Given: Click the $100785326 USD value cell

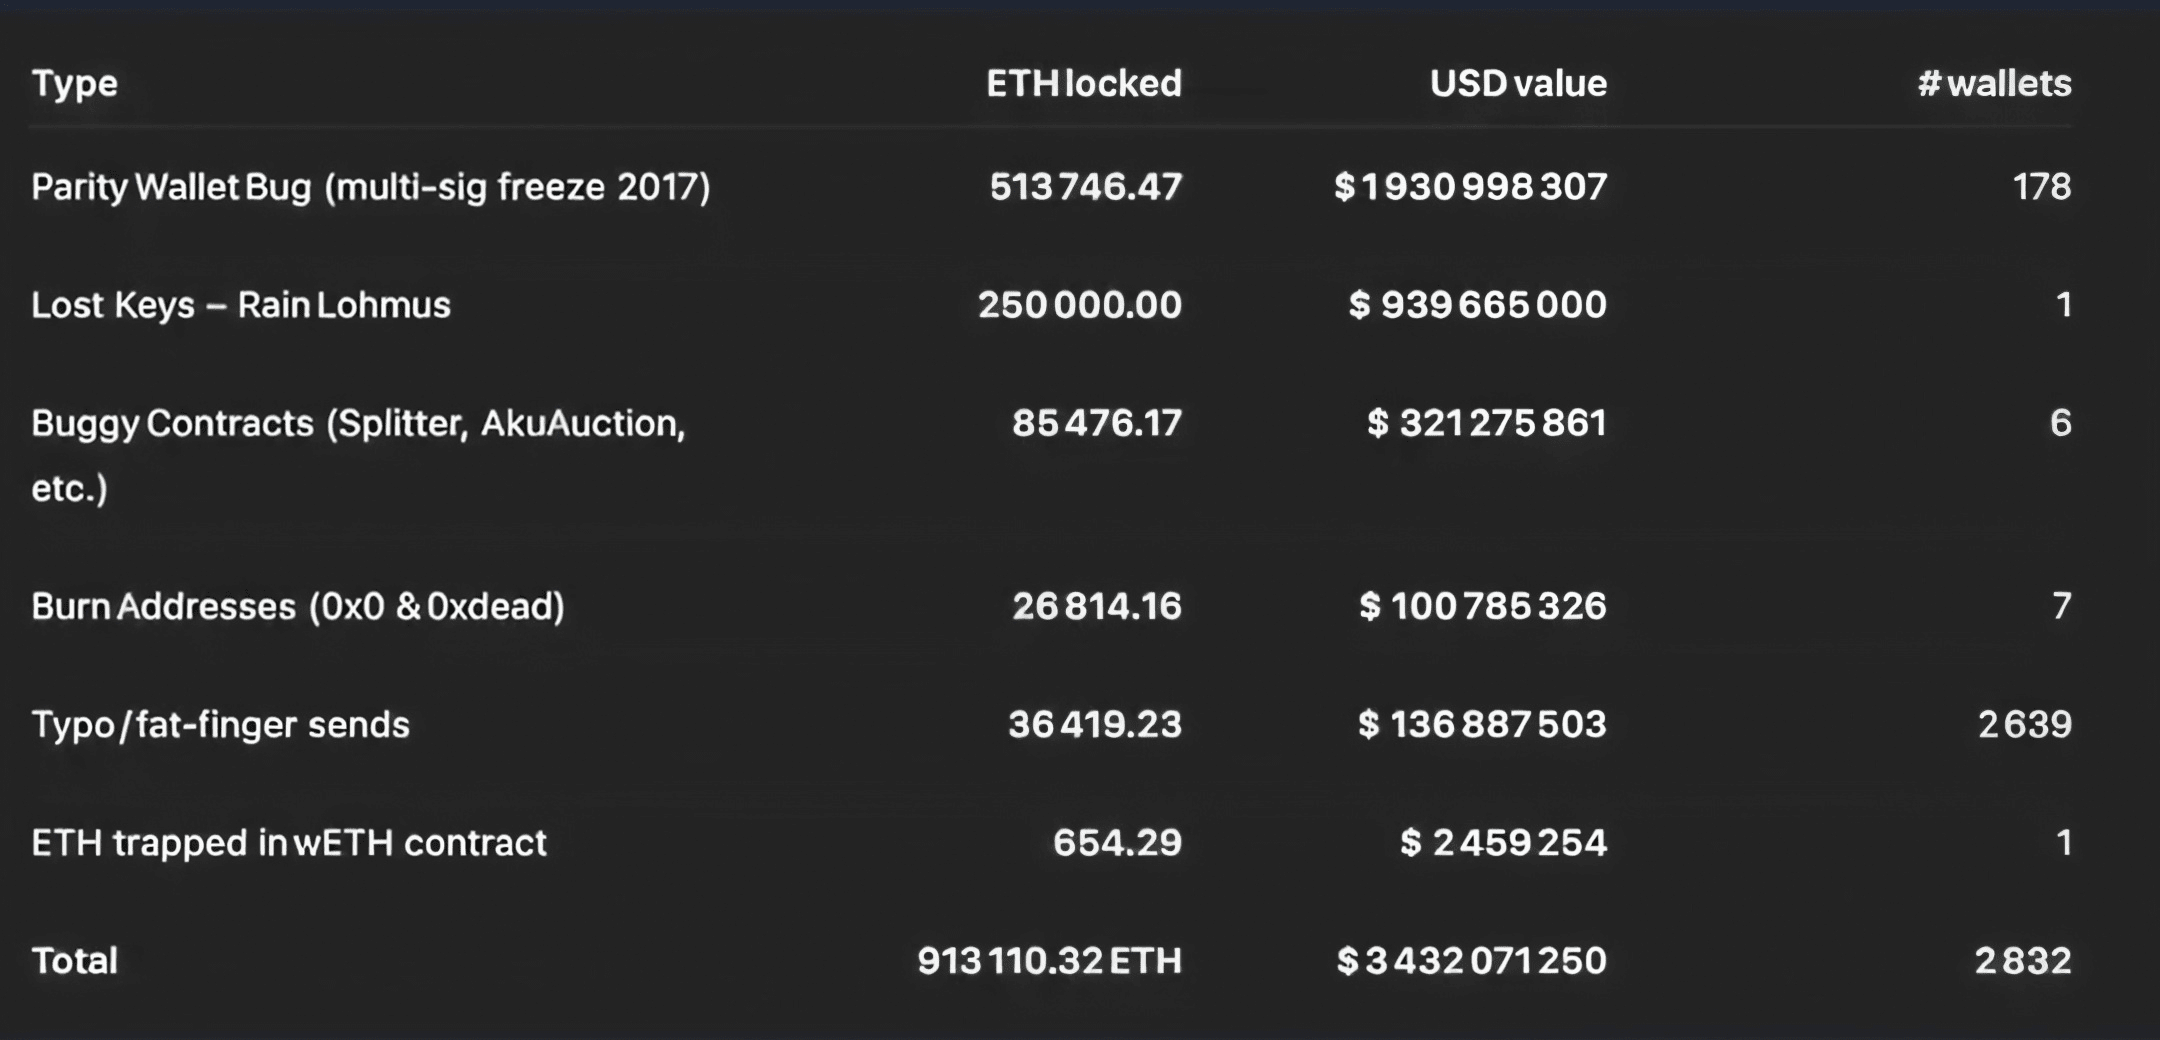Looking at the screenshot, I should pos(1483,606).
